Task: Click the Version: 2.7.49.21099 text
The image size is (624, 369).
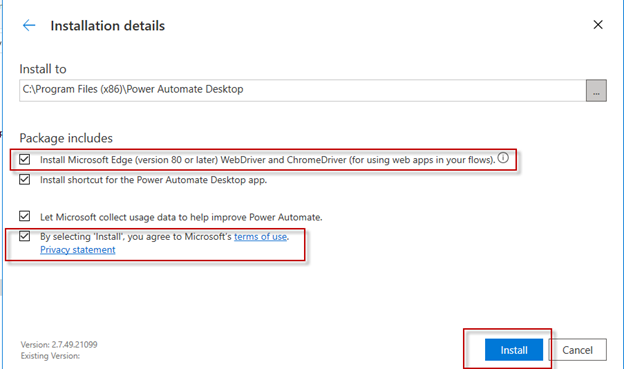Action: coord(59,344)
